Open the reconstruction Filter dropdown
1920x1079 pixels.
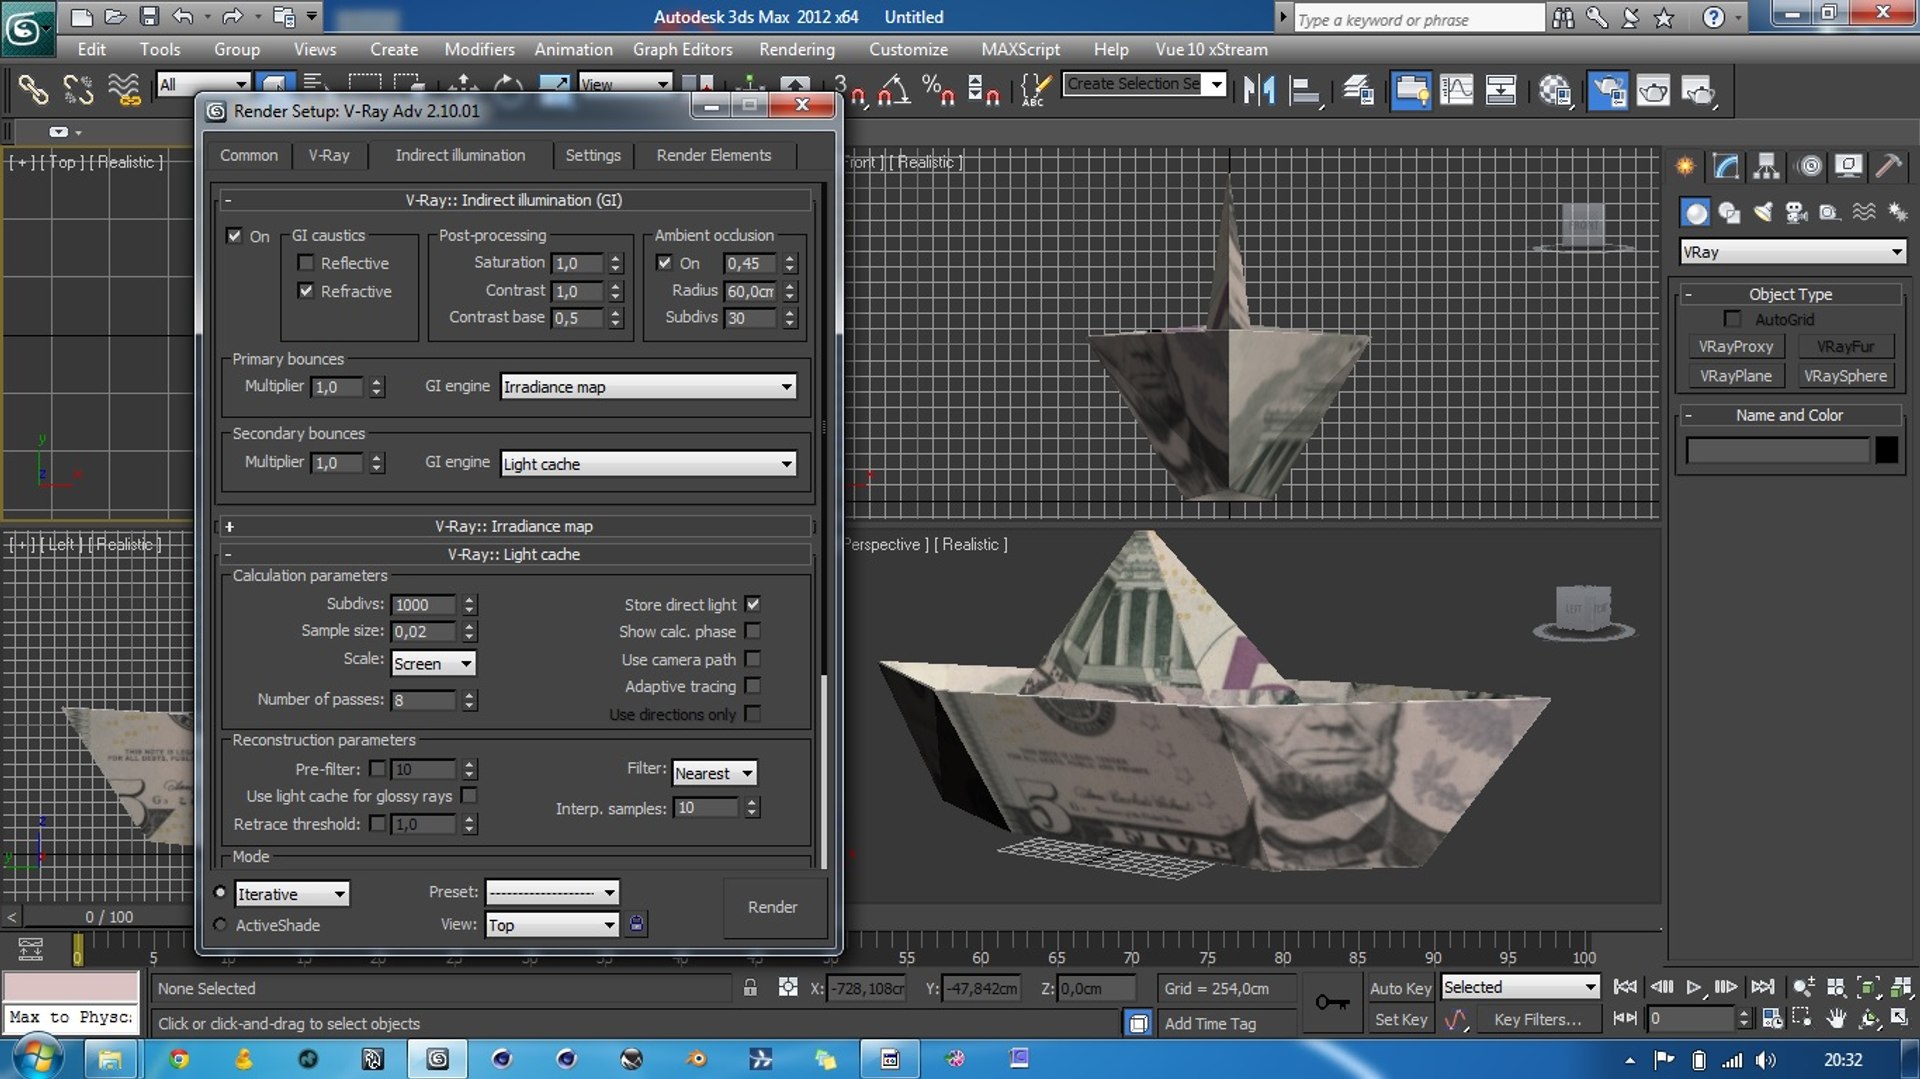pyautogui.click(x=714, y=773)
